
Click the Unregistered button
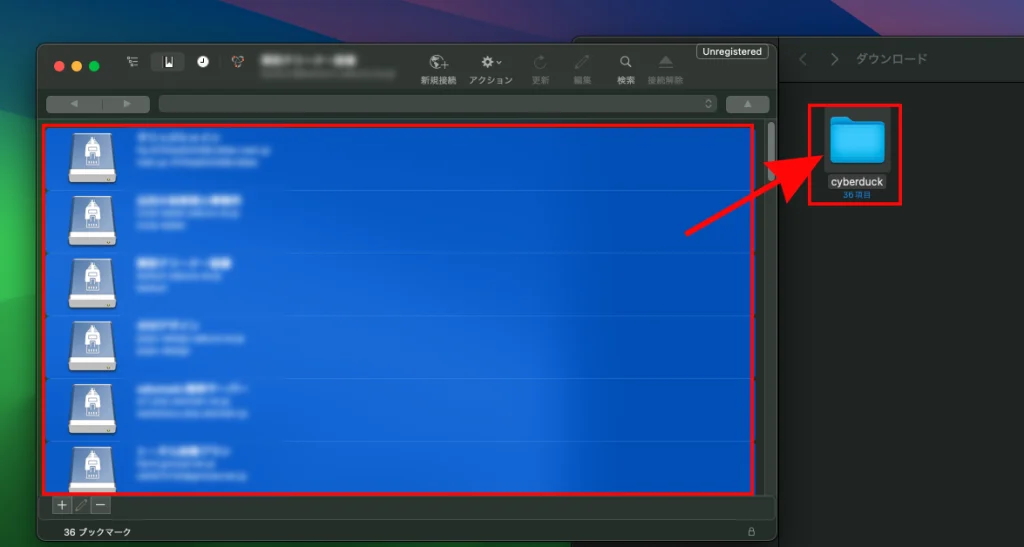(732, 52)
